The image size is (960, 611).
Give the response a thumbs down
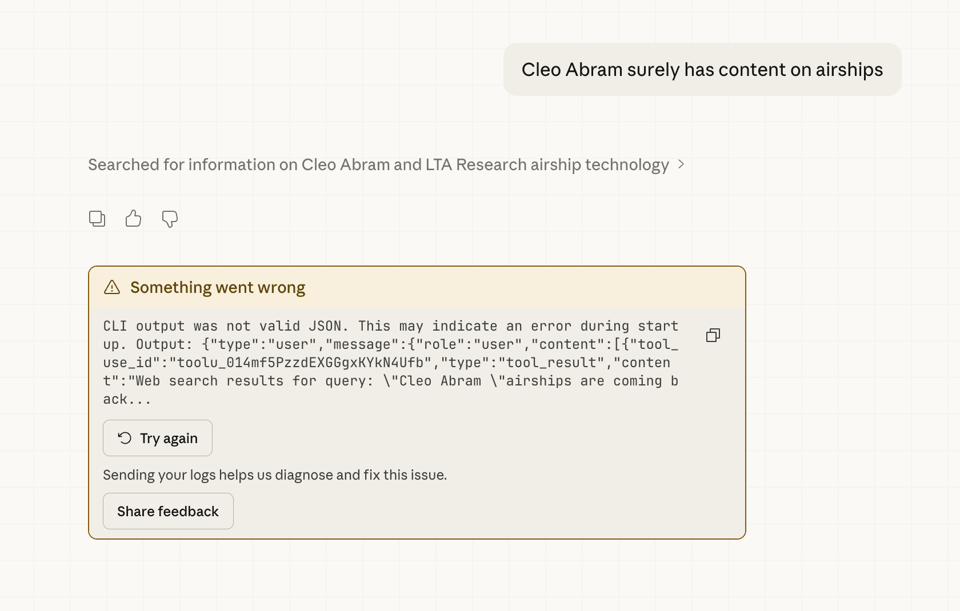tap(170, 218)
